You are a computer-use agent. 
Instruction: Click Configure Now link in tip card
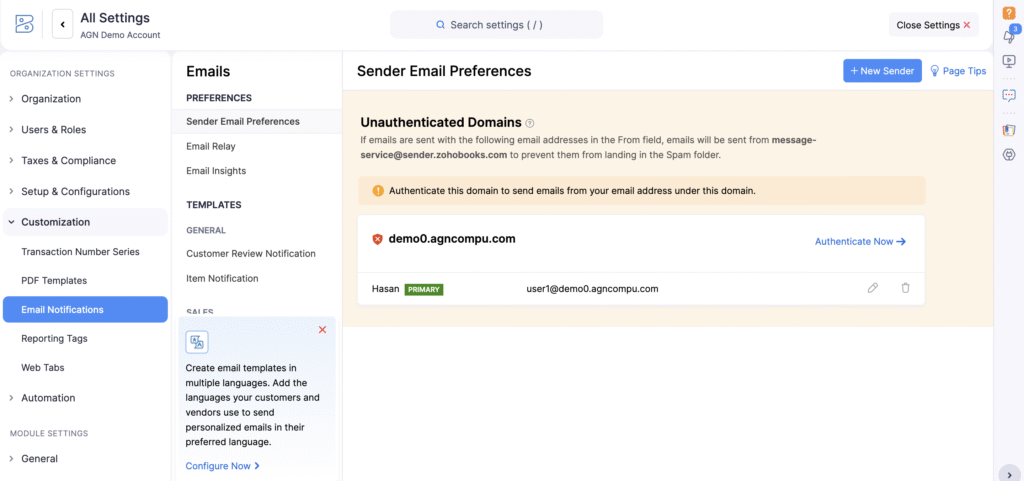coord(223,466)
